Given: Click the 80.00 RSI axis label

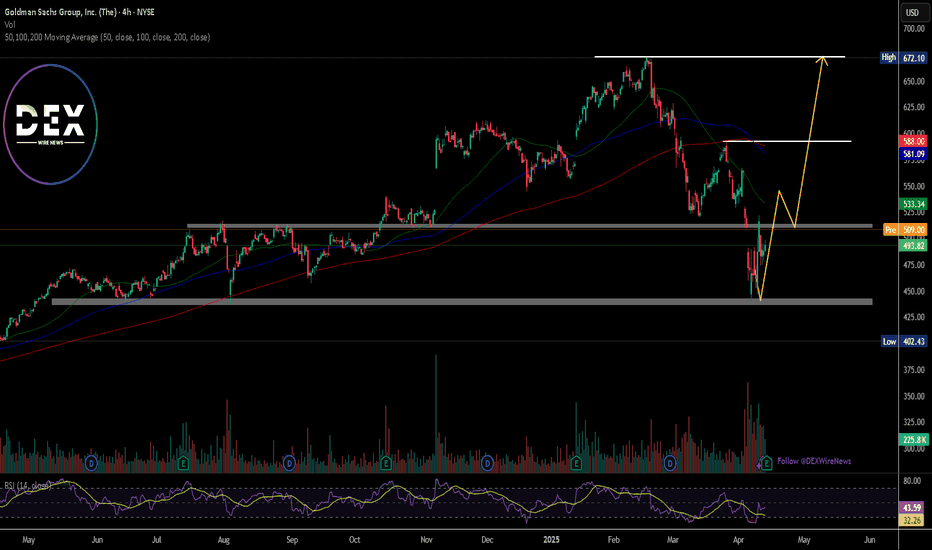Looking at the screenshot, I should click(x=912, y=481).
